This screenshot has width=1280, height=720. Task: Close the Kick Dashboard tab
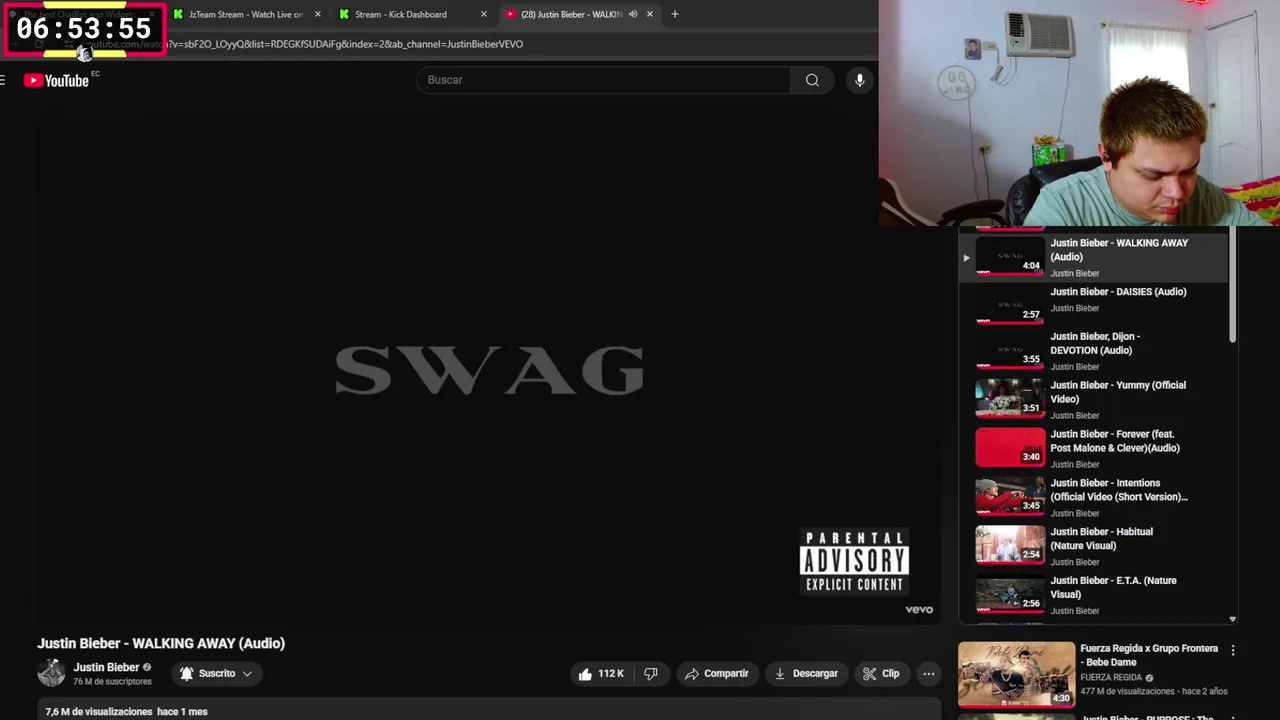(x=484, y=14)
